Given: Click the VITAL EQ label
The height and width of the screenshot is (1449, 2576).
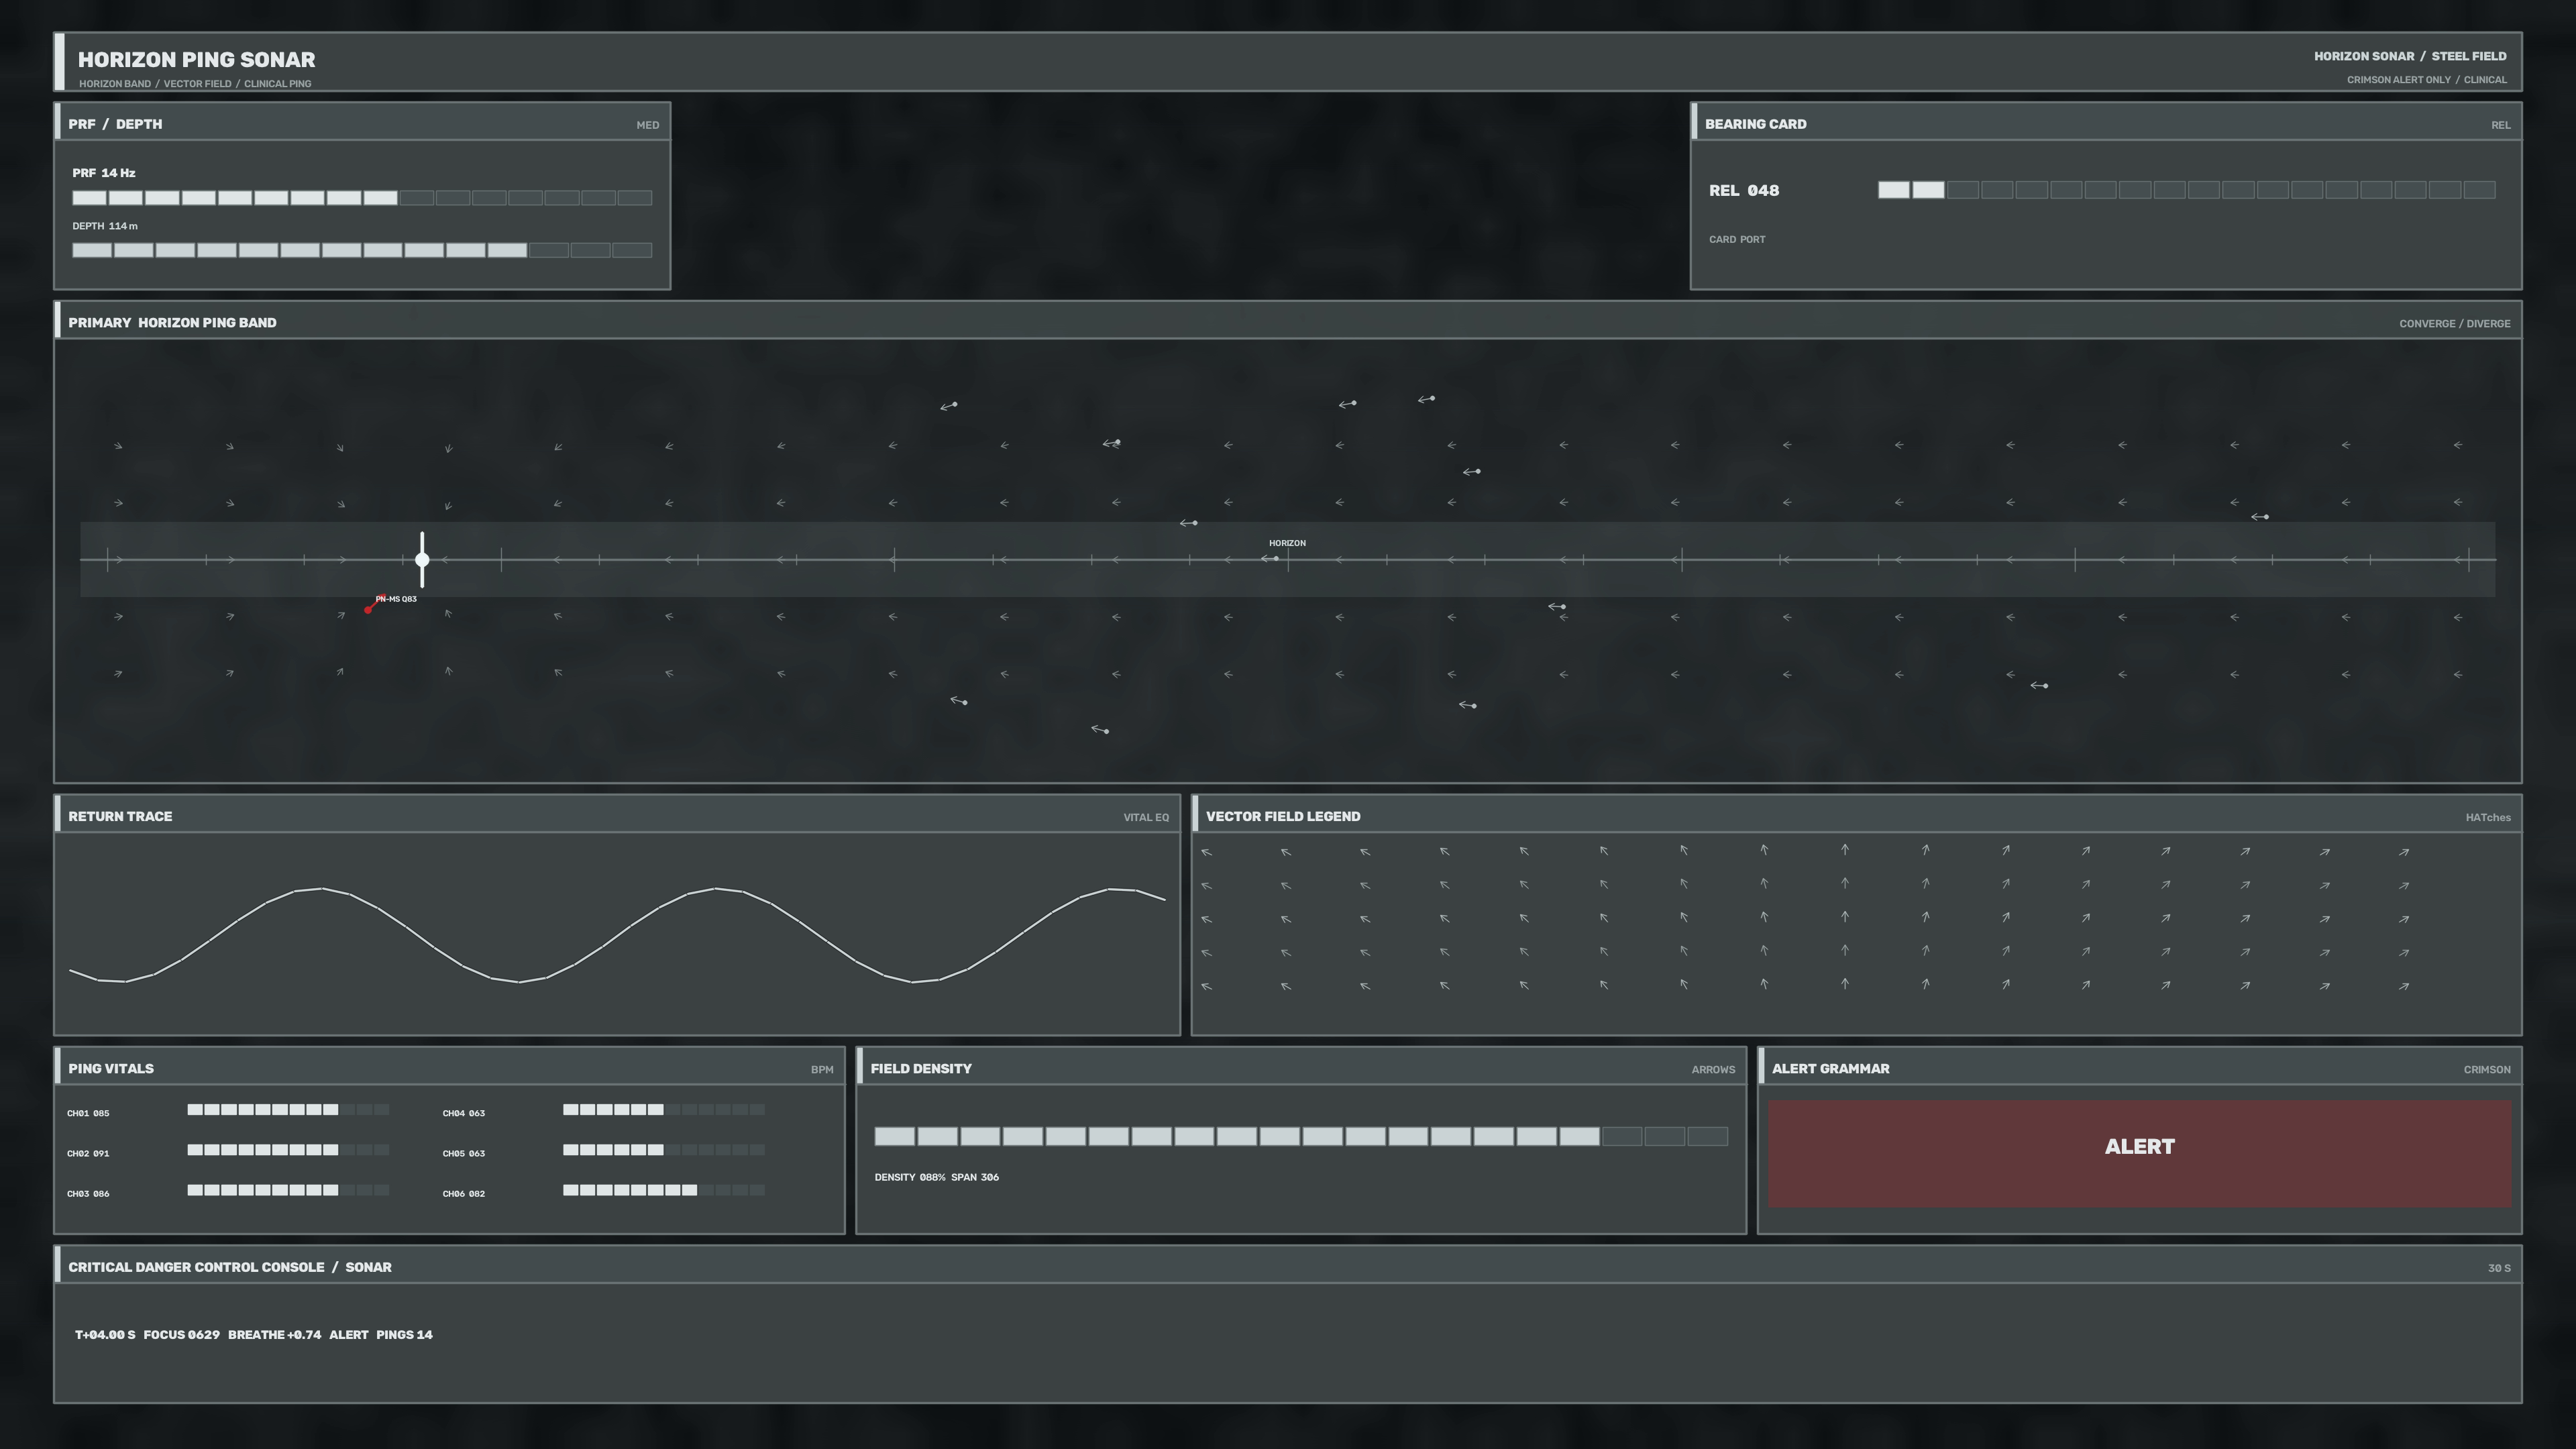Looking at the screenshot, I should [1146, 818].
